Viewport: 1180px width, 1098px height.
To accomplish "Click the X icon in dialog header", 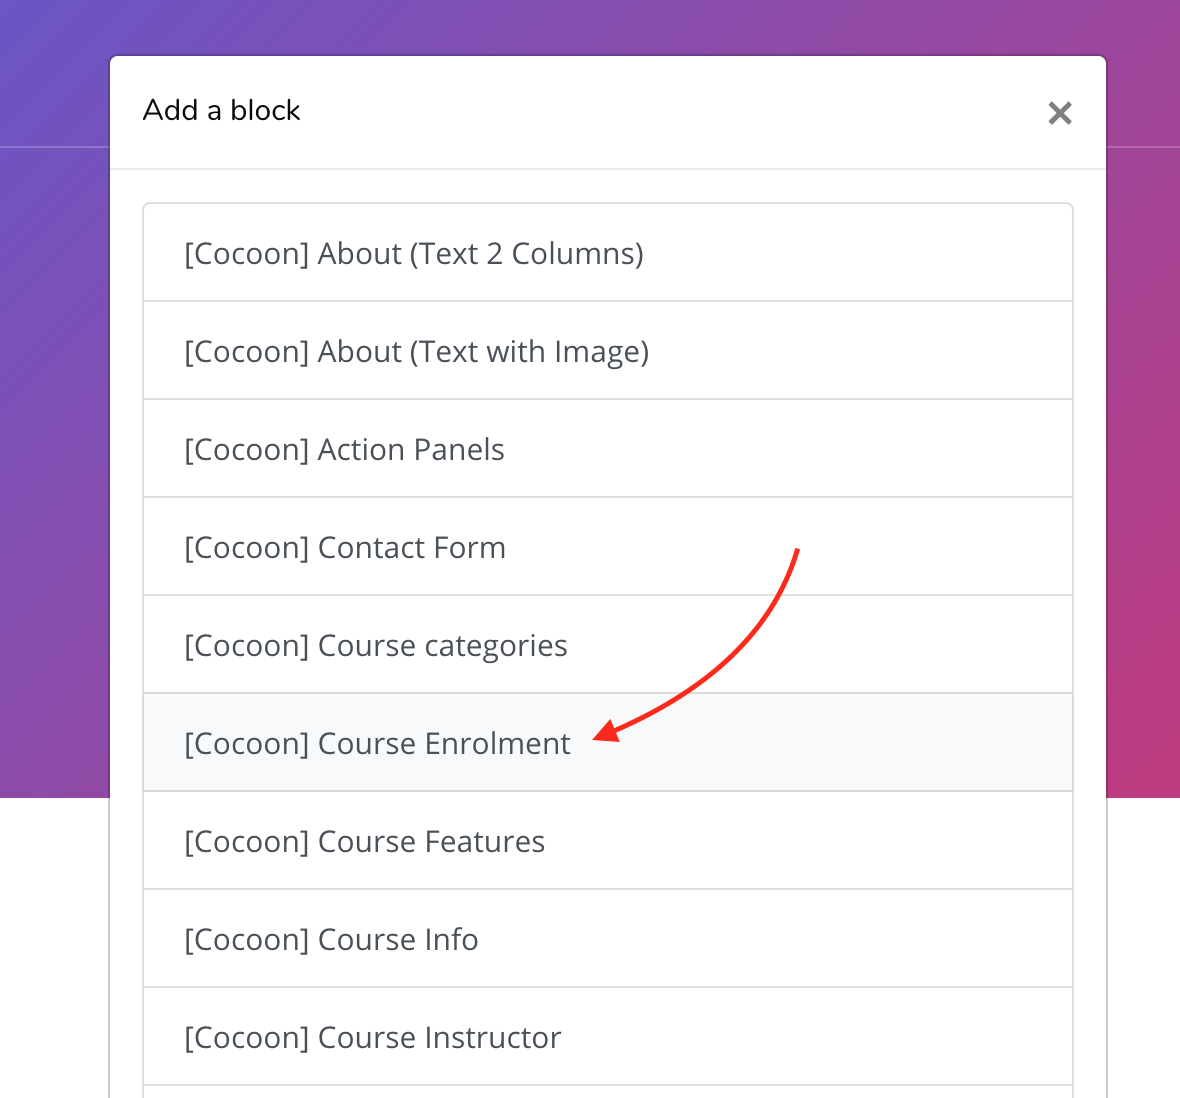I will (x=1060, y=113).
